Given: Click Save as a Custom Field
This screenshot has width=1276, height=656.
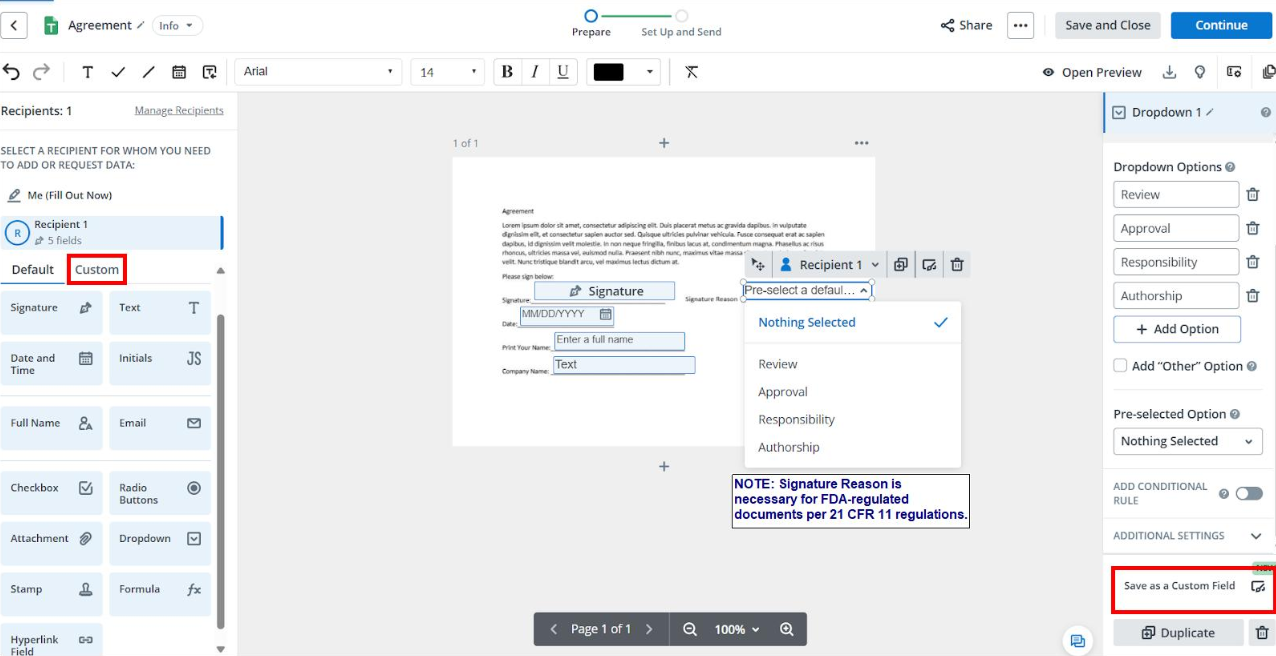Looking at the screenshot, I should point(1193,586).
